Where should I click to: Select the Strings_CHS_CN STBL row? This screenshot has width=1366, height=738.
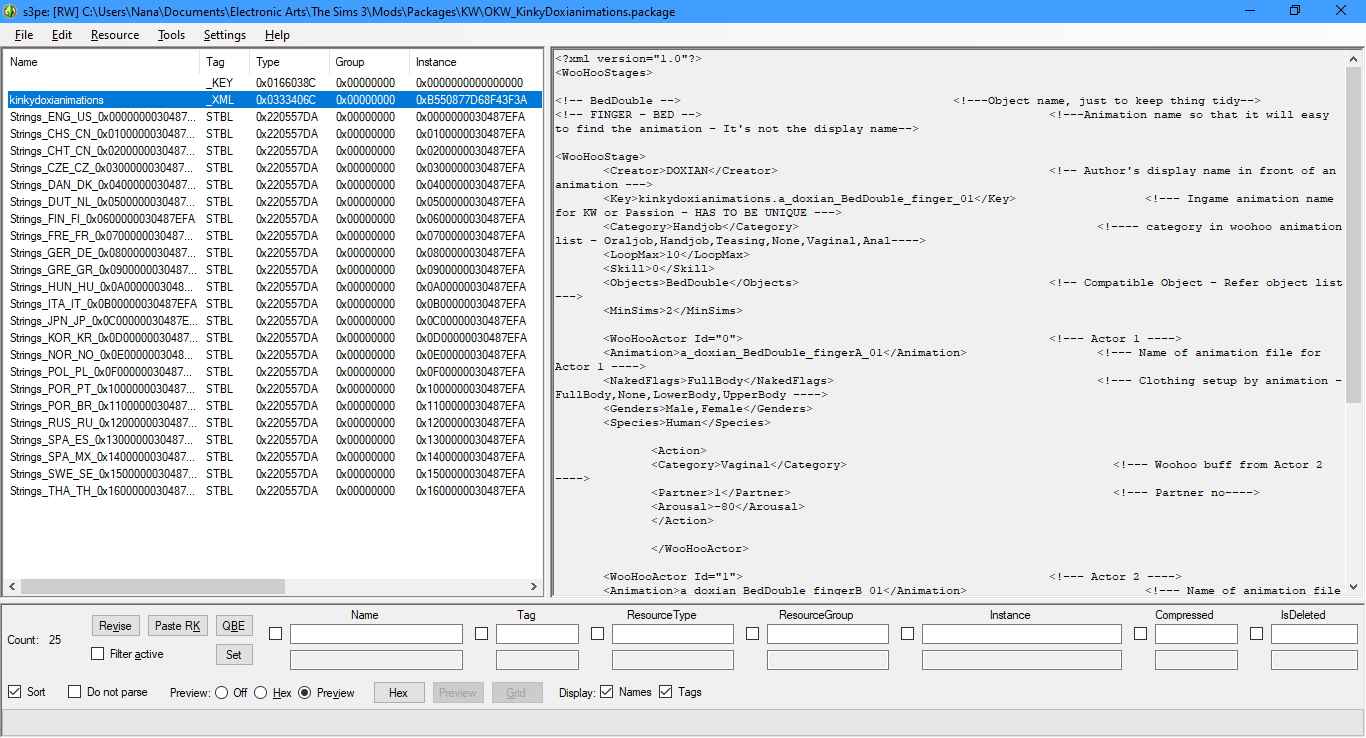coord(274,134)
